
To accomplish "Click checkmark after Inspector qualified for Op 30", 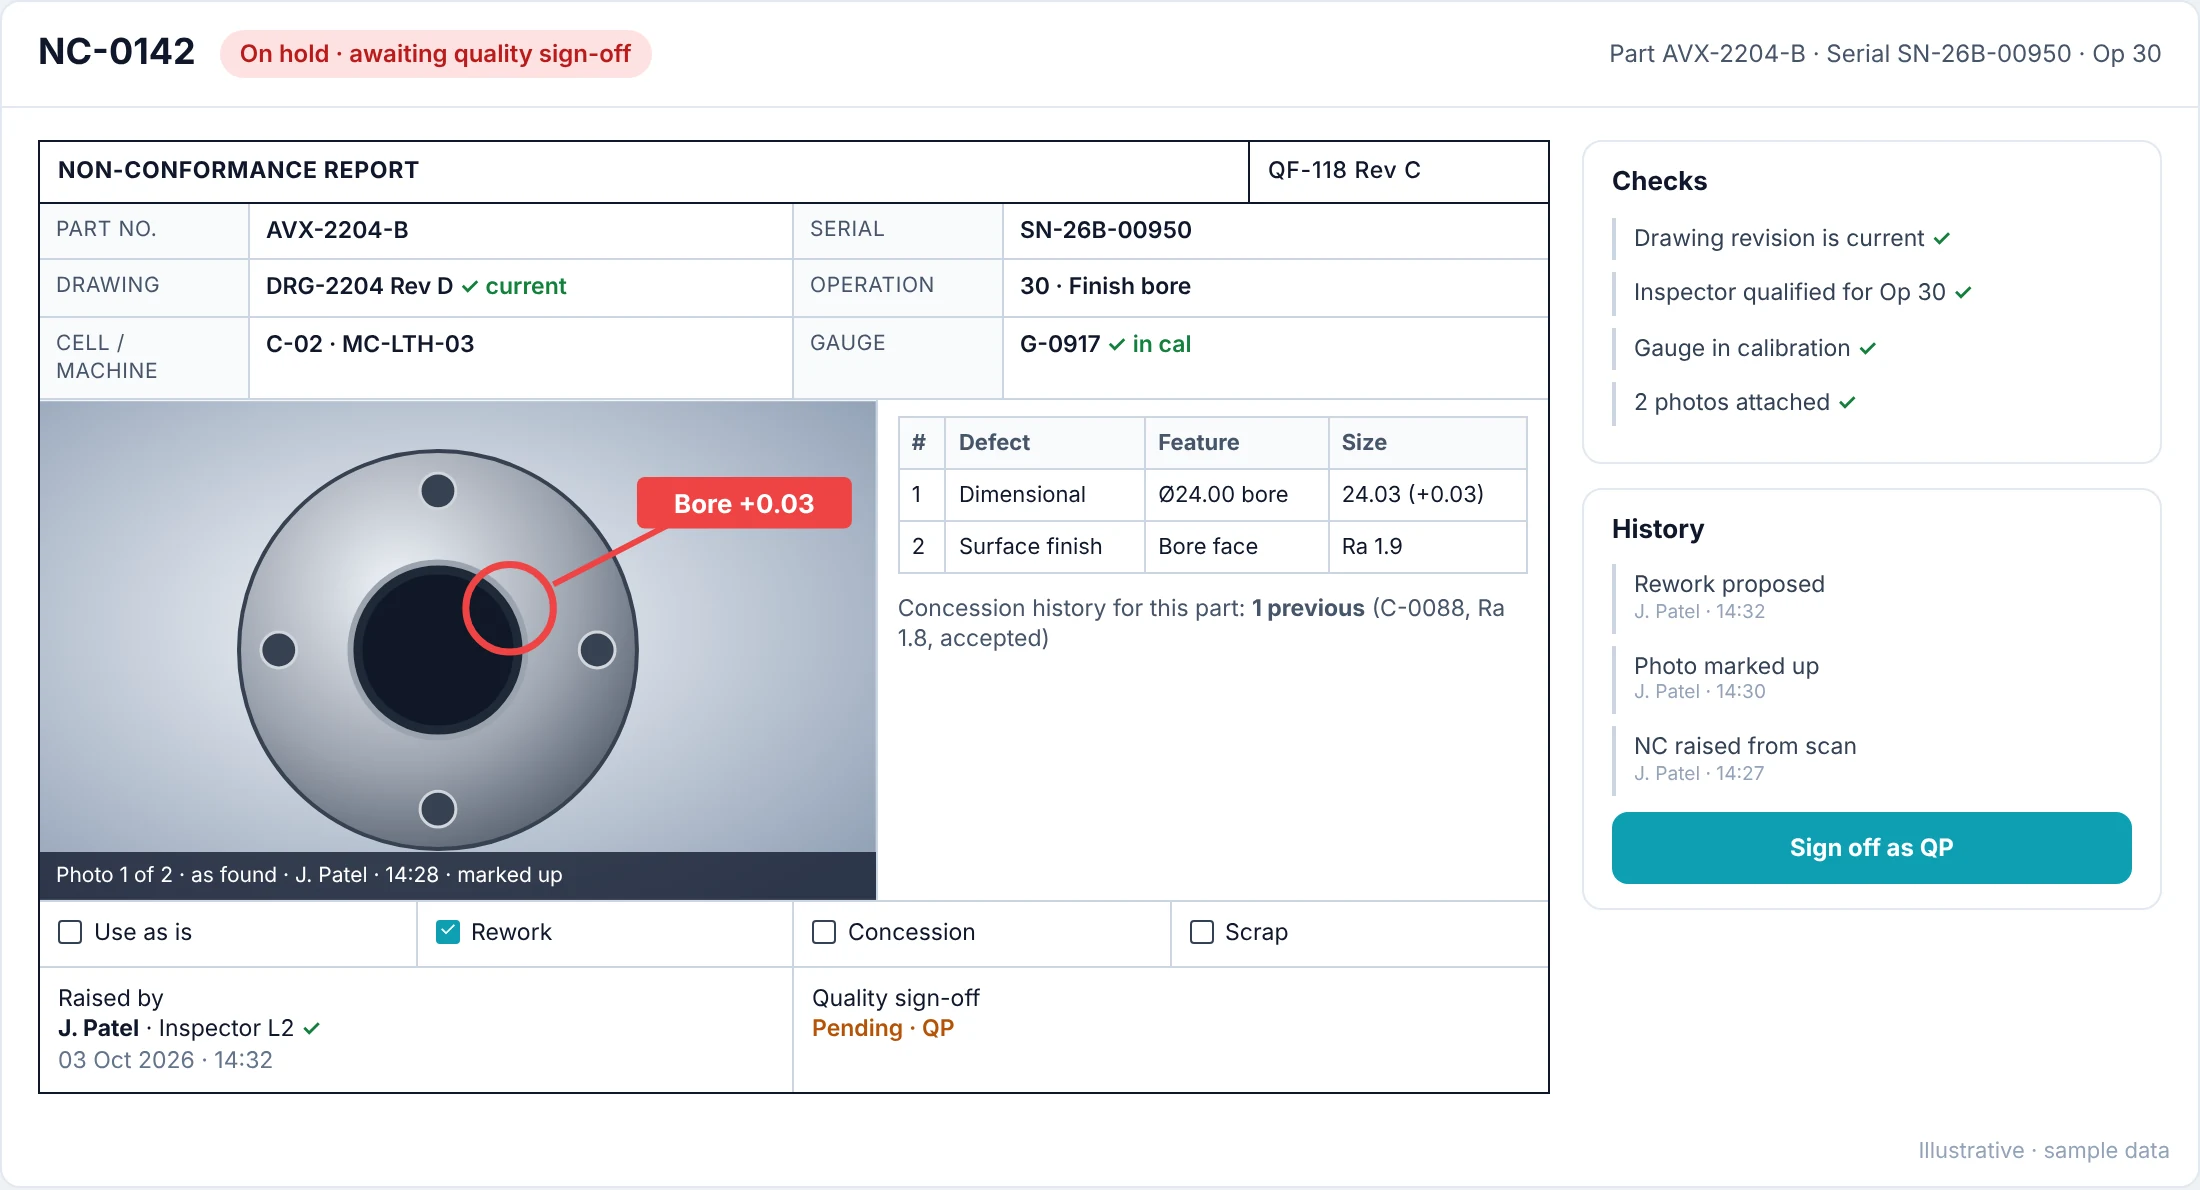I will 1963,293.
